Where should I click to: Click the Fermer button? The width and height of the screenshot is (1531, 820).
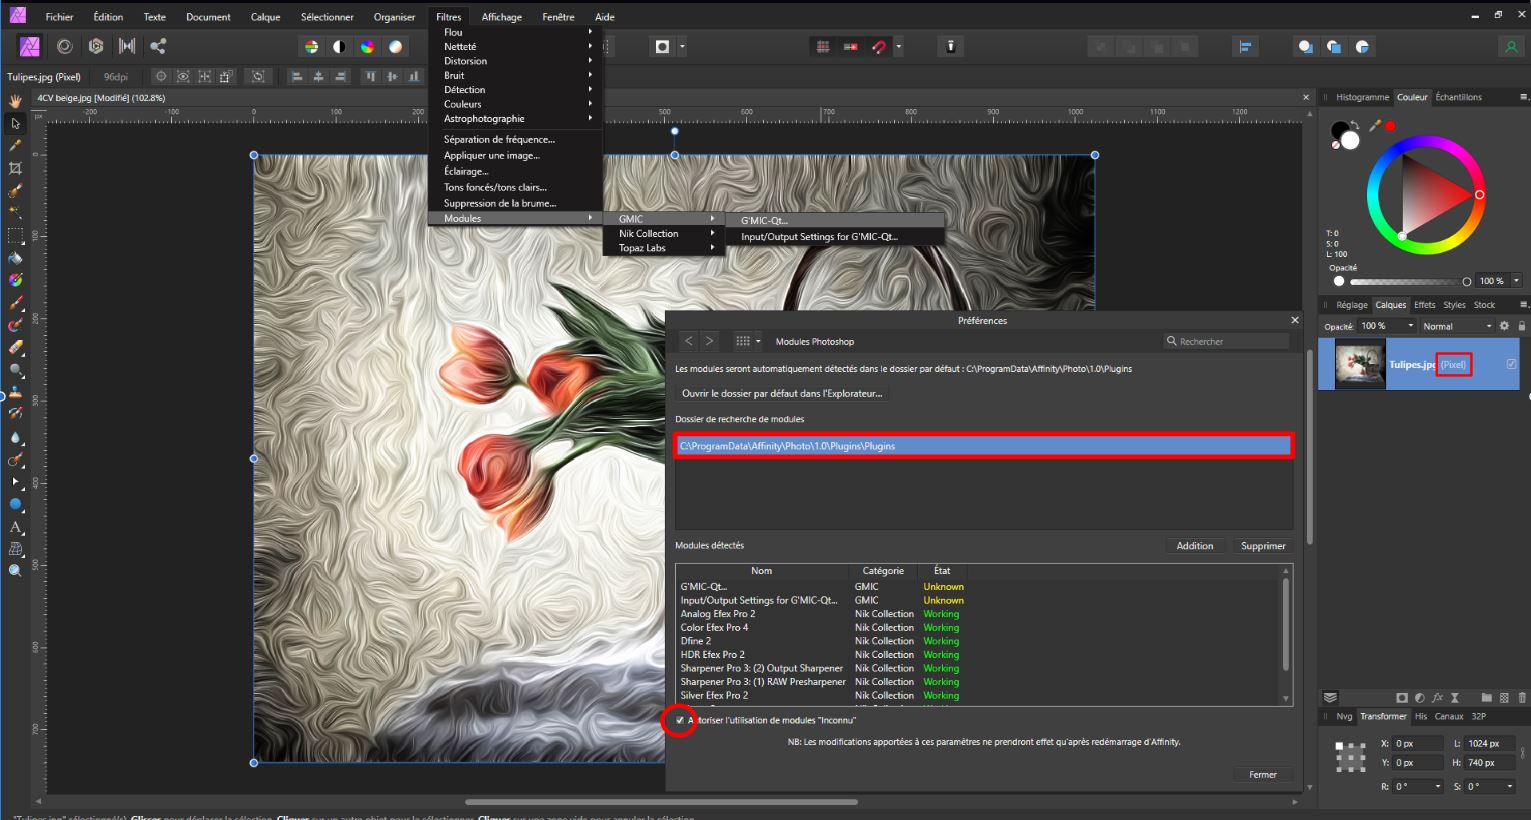(x=1262, y=775)
